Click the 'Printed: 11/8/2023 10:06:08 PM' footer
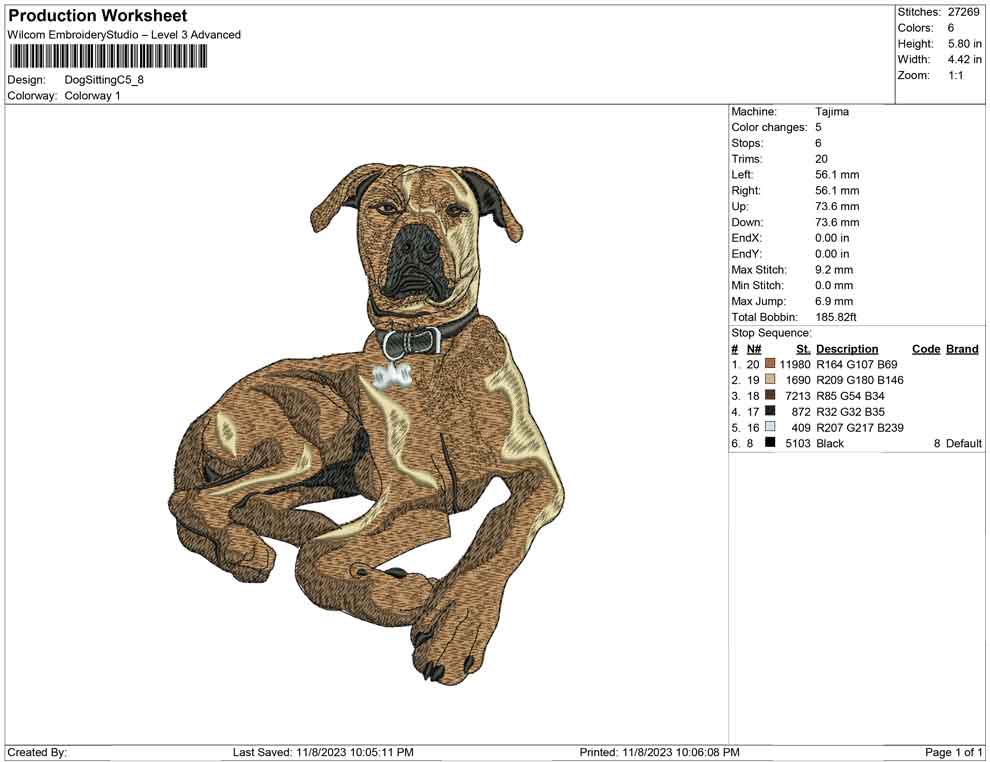 pos(659,752)
